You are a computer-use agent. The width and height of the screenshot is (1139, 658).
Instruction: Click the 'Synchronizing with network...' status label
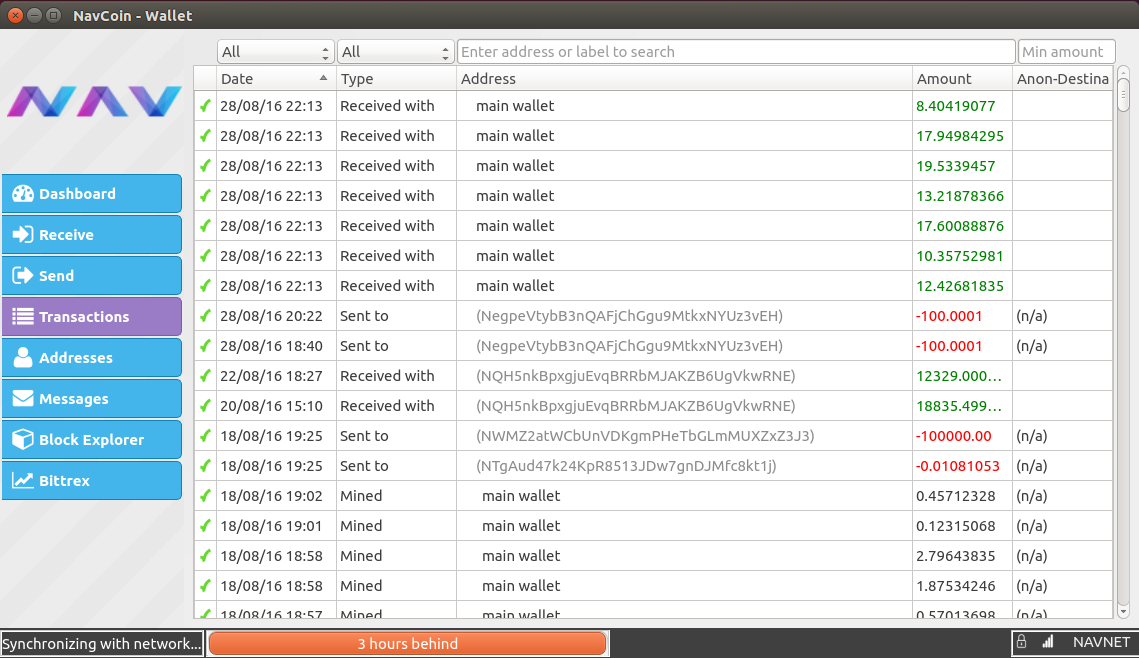[x=102, y=643]
